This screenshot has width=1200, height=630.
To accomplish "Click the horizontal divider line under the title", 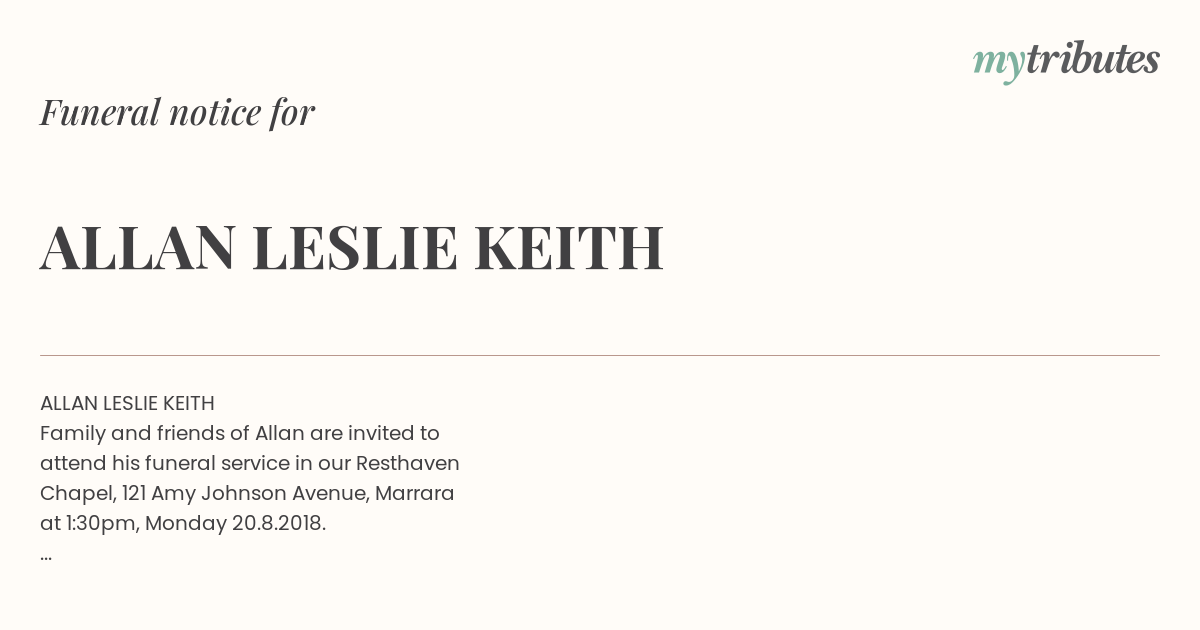I will (600, 355).
